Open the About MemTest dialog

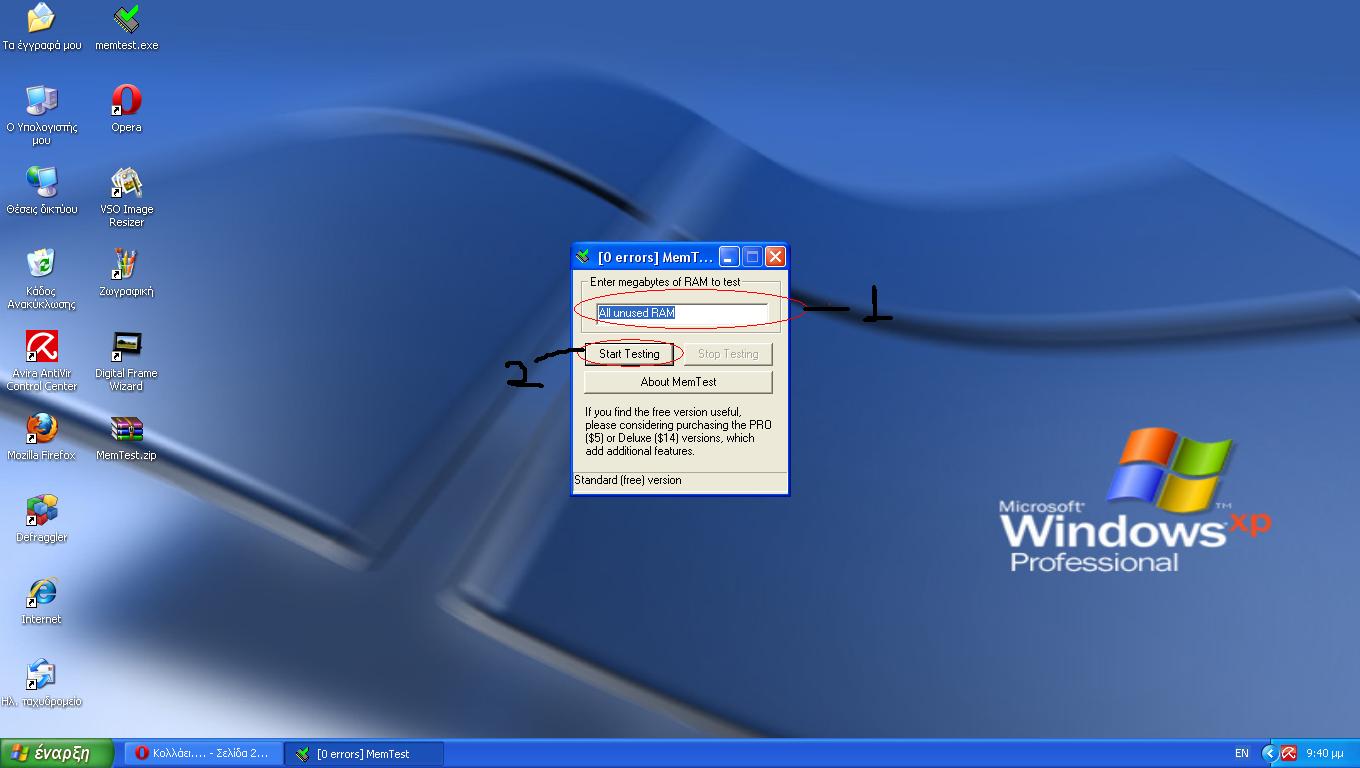[x=678, y=382]
